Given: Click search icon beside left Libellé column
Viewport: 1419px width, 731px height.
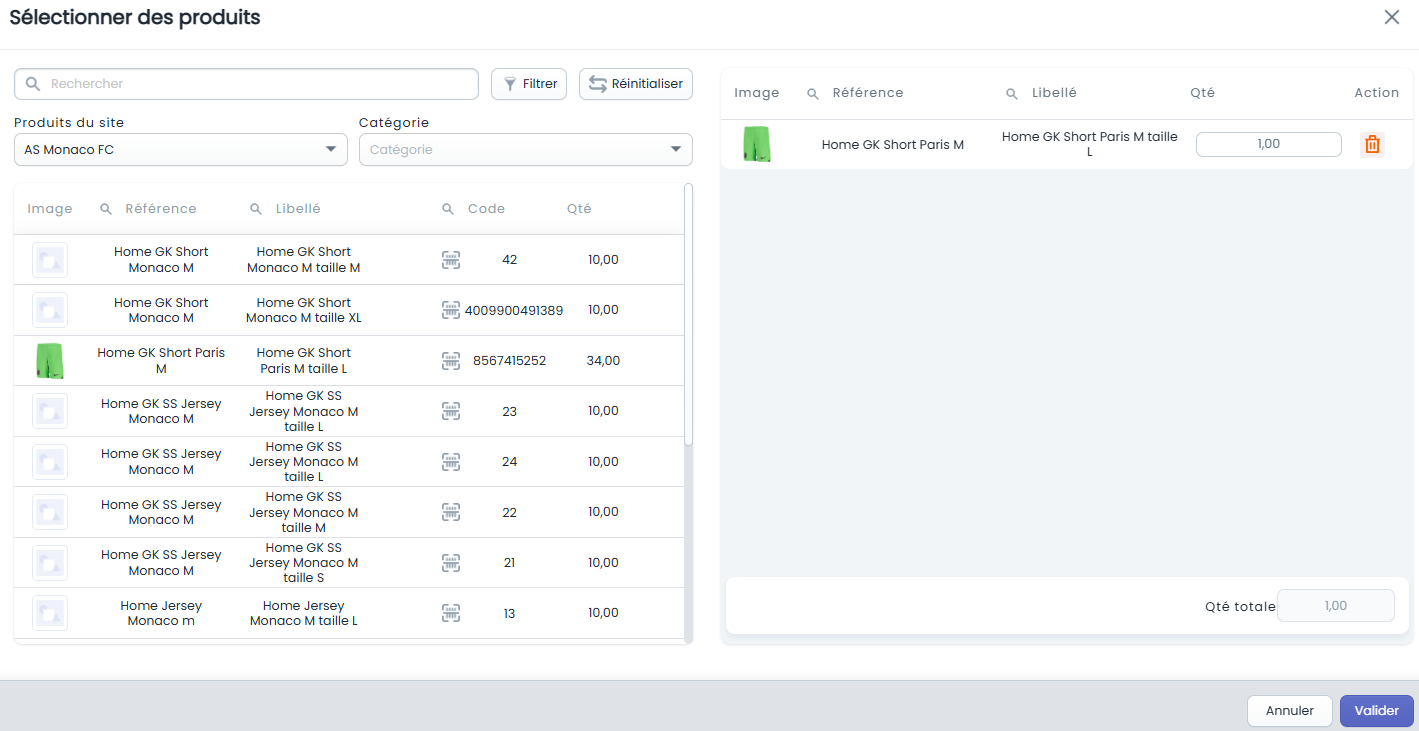Looking at the screenshot, I should click(x=257, y=209).
